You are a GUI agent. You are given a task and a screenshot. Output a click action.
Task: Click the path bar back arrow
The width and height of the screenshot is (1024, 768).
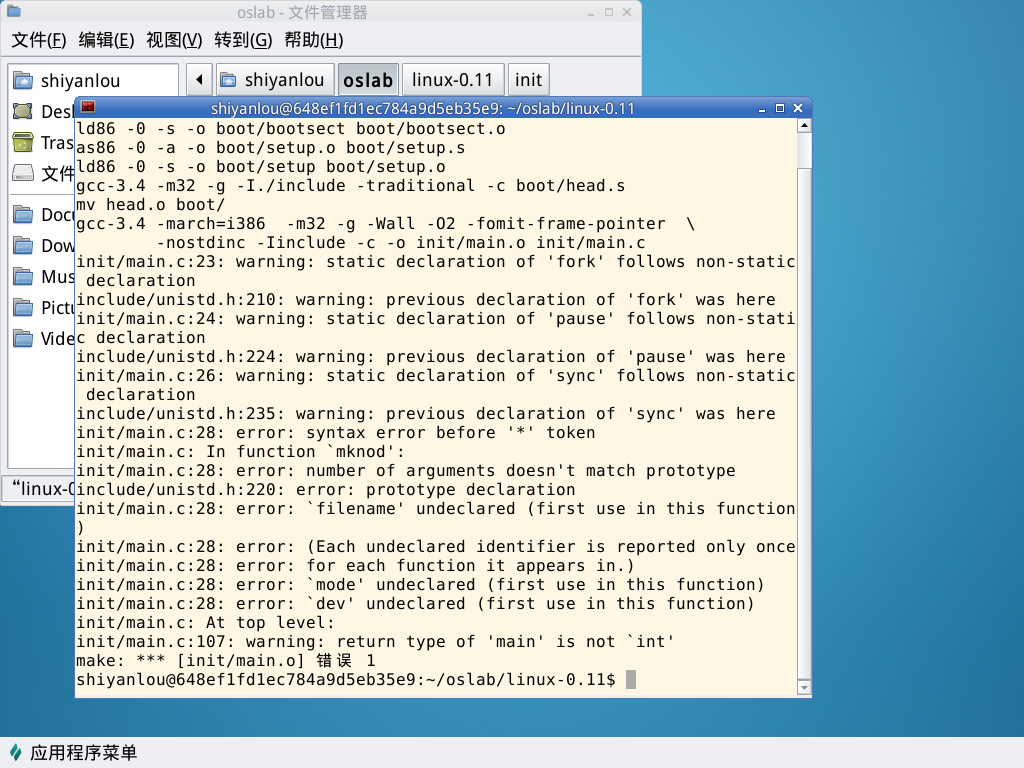(199, 80)
